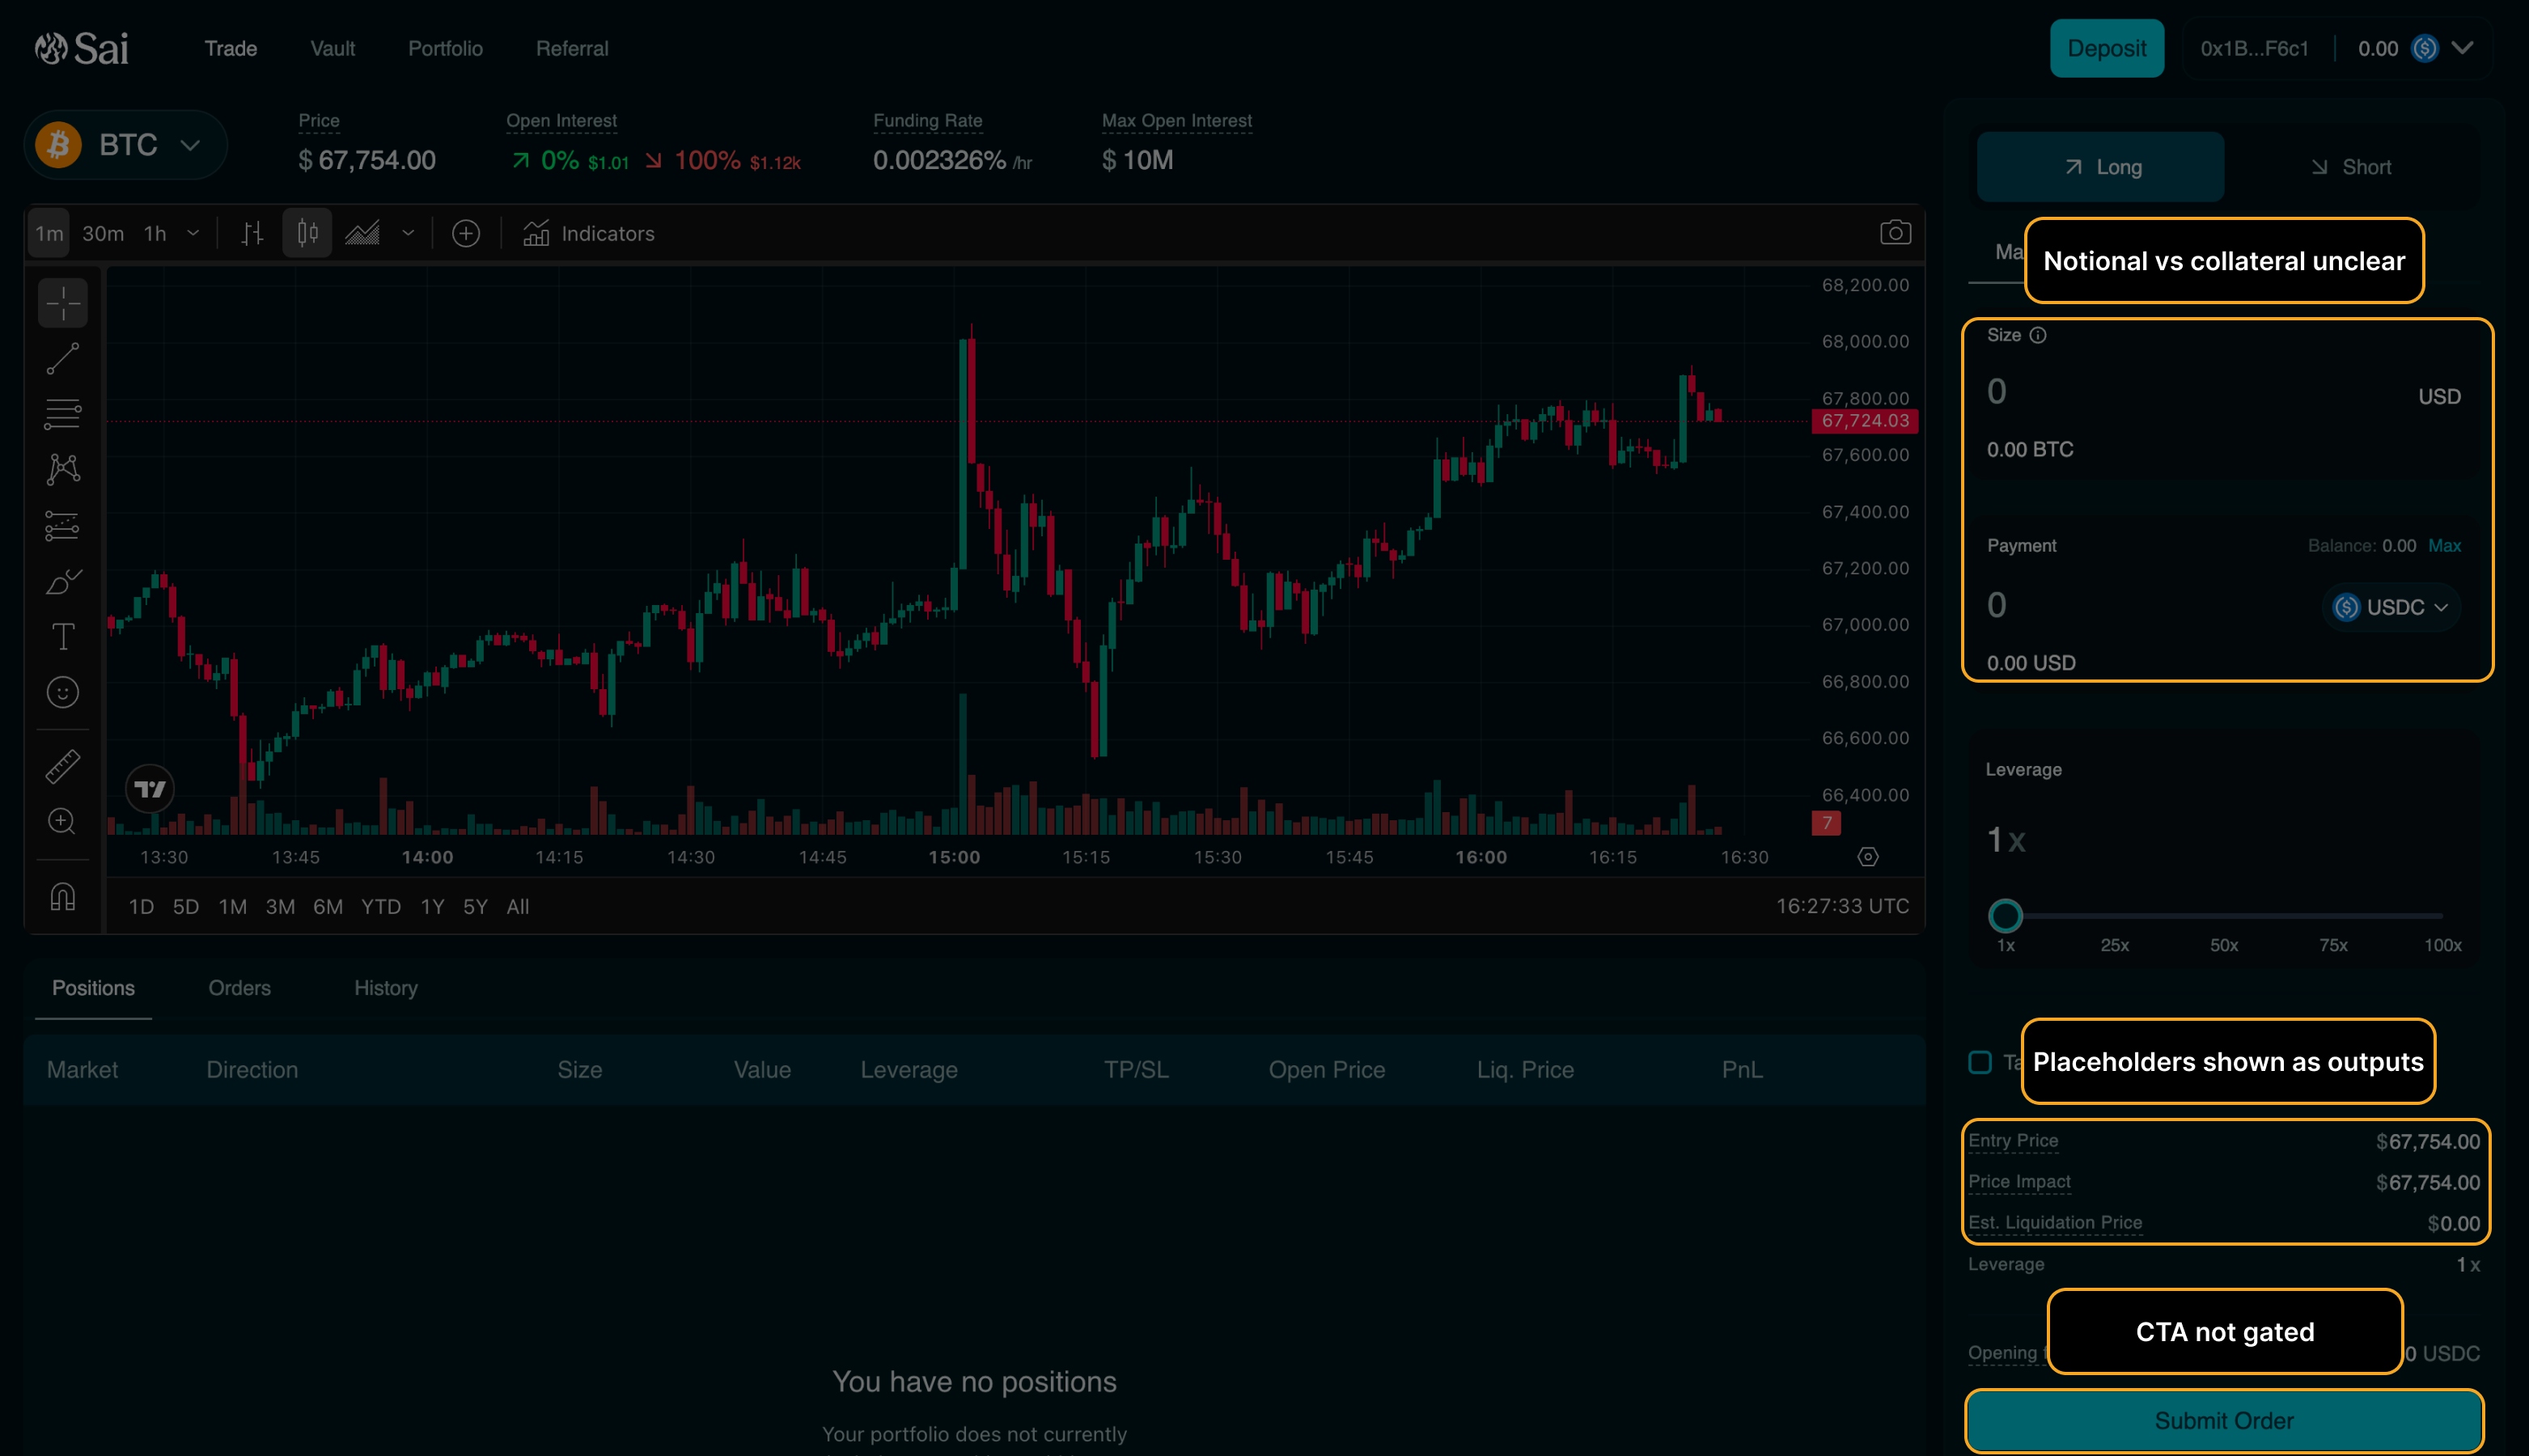The image size is (2529, 1456).
Task: Click the compare symbol plus icon
Action: point(466,234)
